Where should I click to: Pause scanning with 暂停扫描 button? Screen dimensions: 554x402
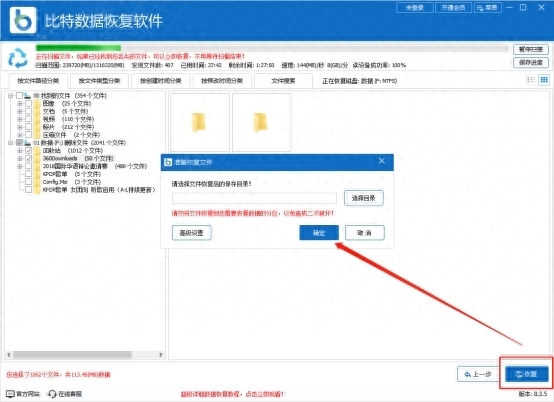[531, 49]
